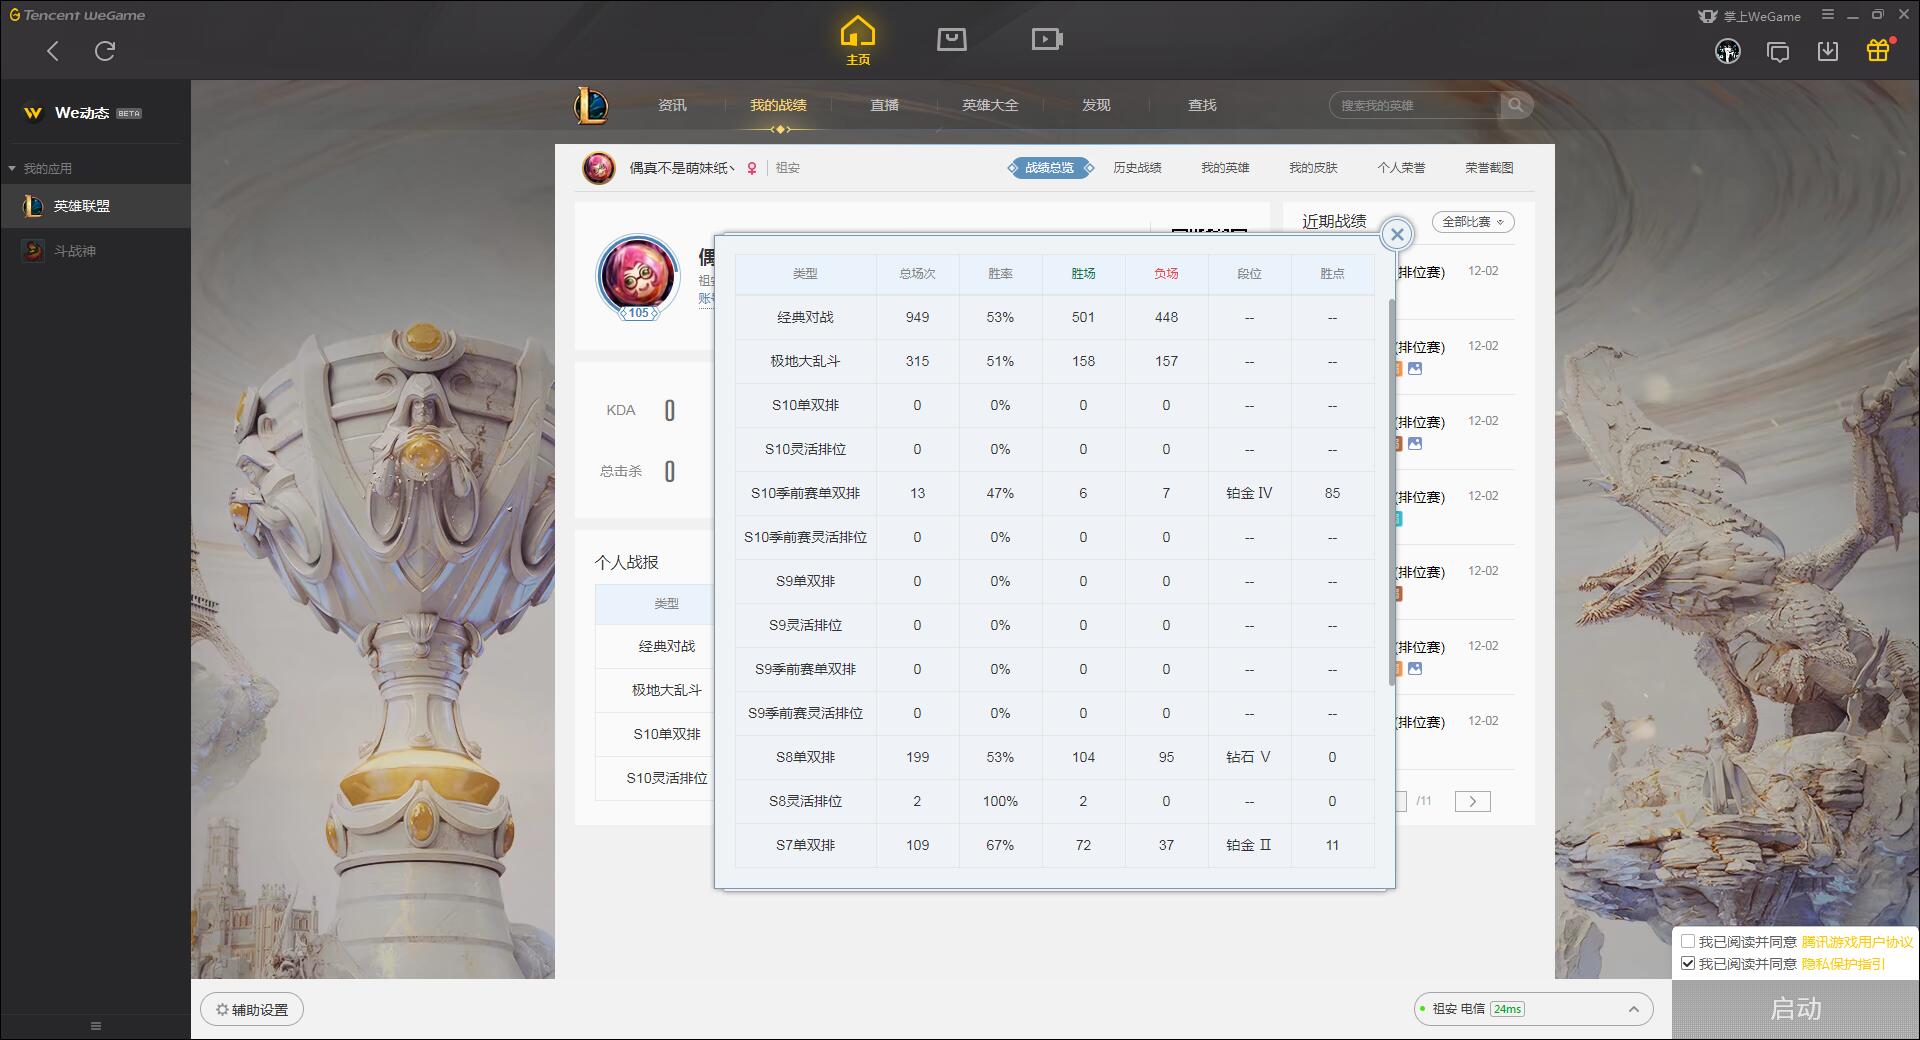Click the S8灵活排位 row label
Viewport: 1920px width, 1040px height.
[805, 801]
